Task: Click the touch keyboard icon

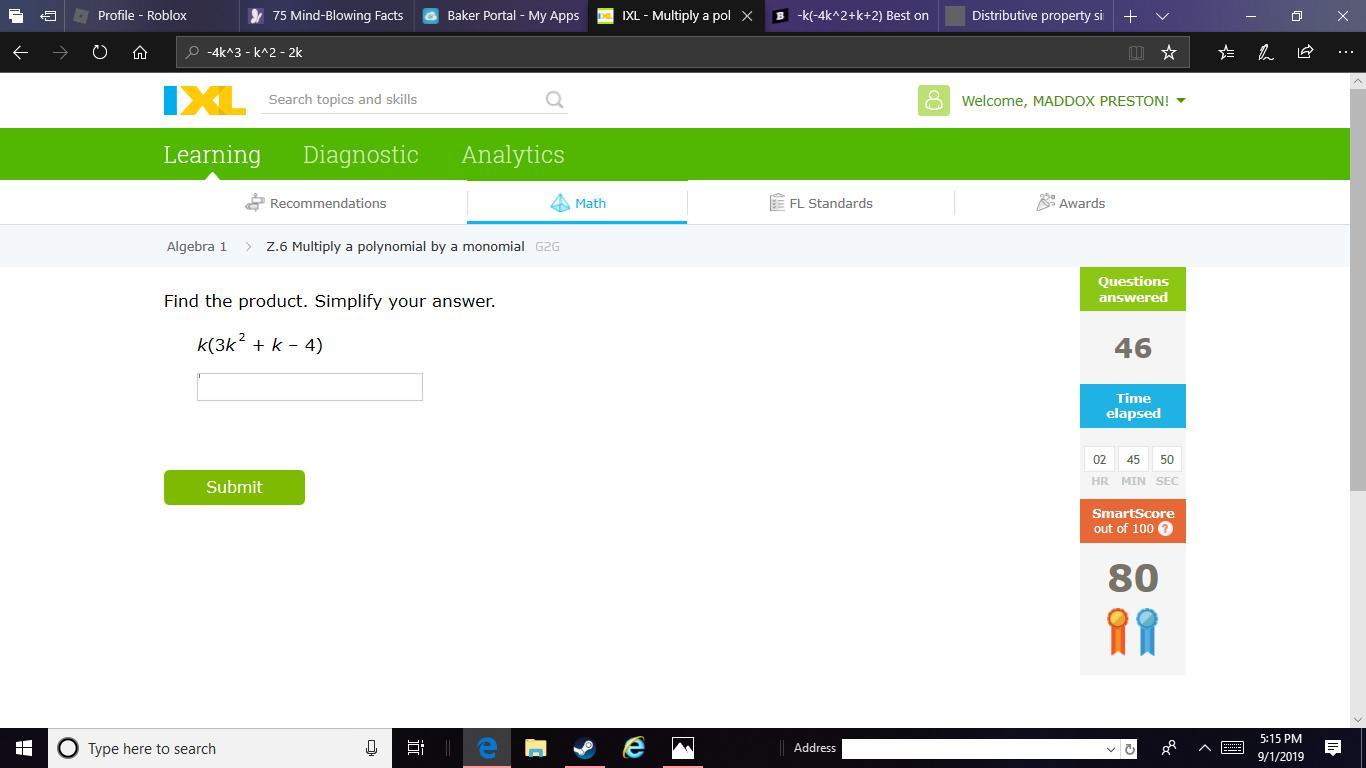Action: pyautogui.click(x=1233, y=748)
